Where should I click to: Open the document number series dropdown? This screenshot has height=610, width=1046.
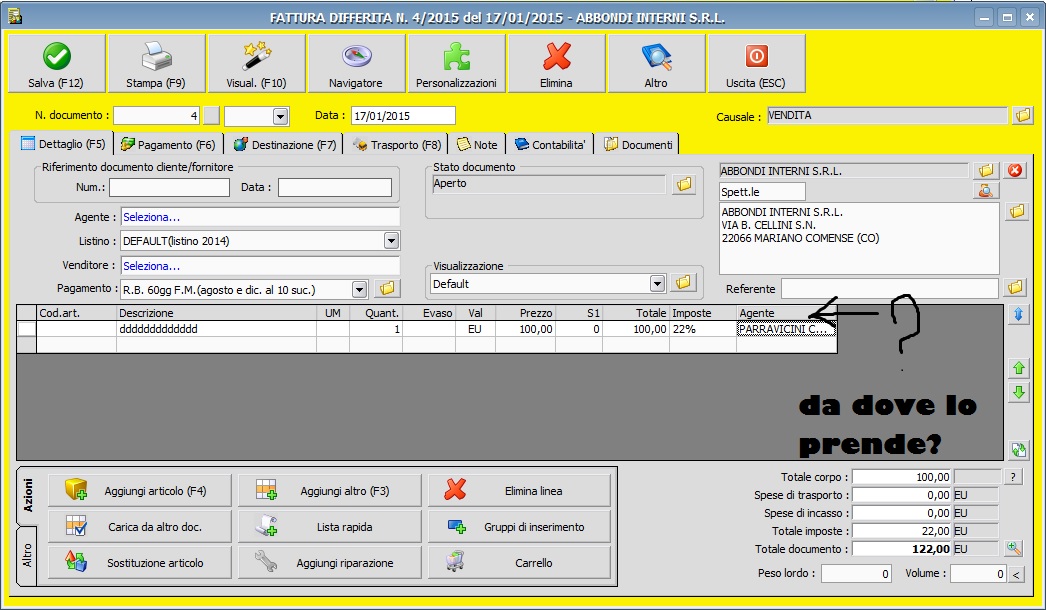pos(280,116)
